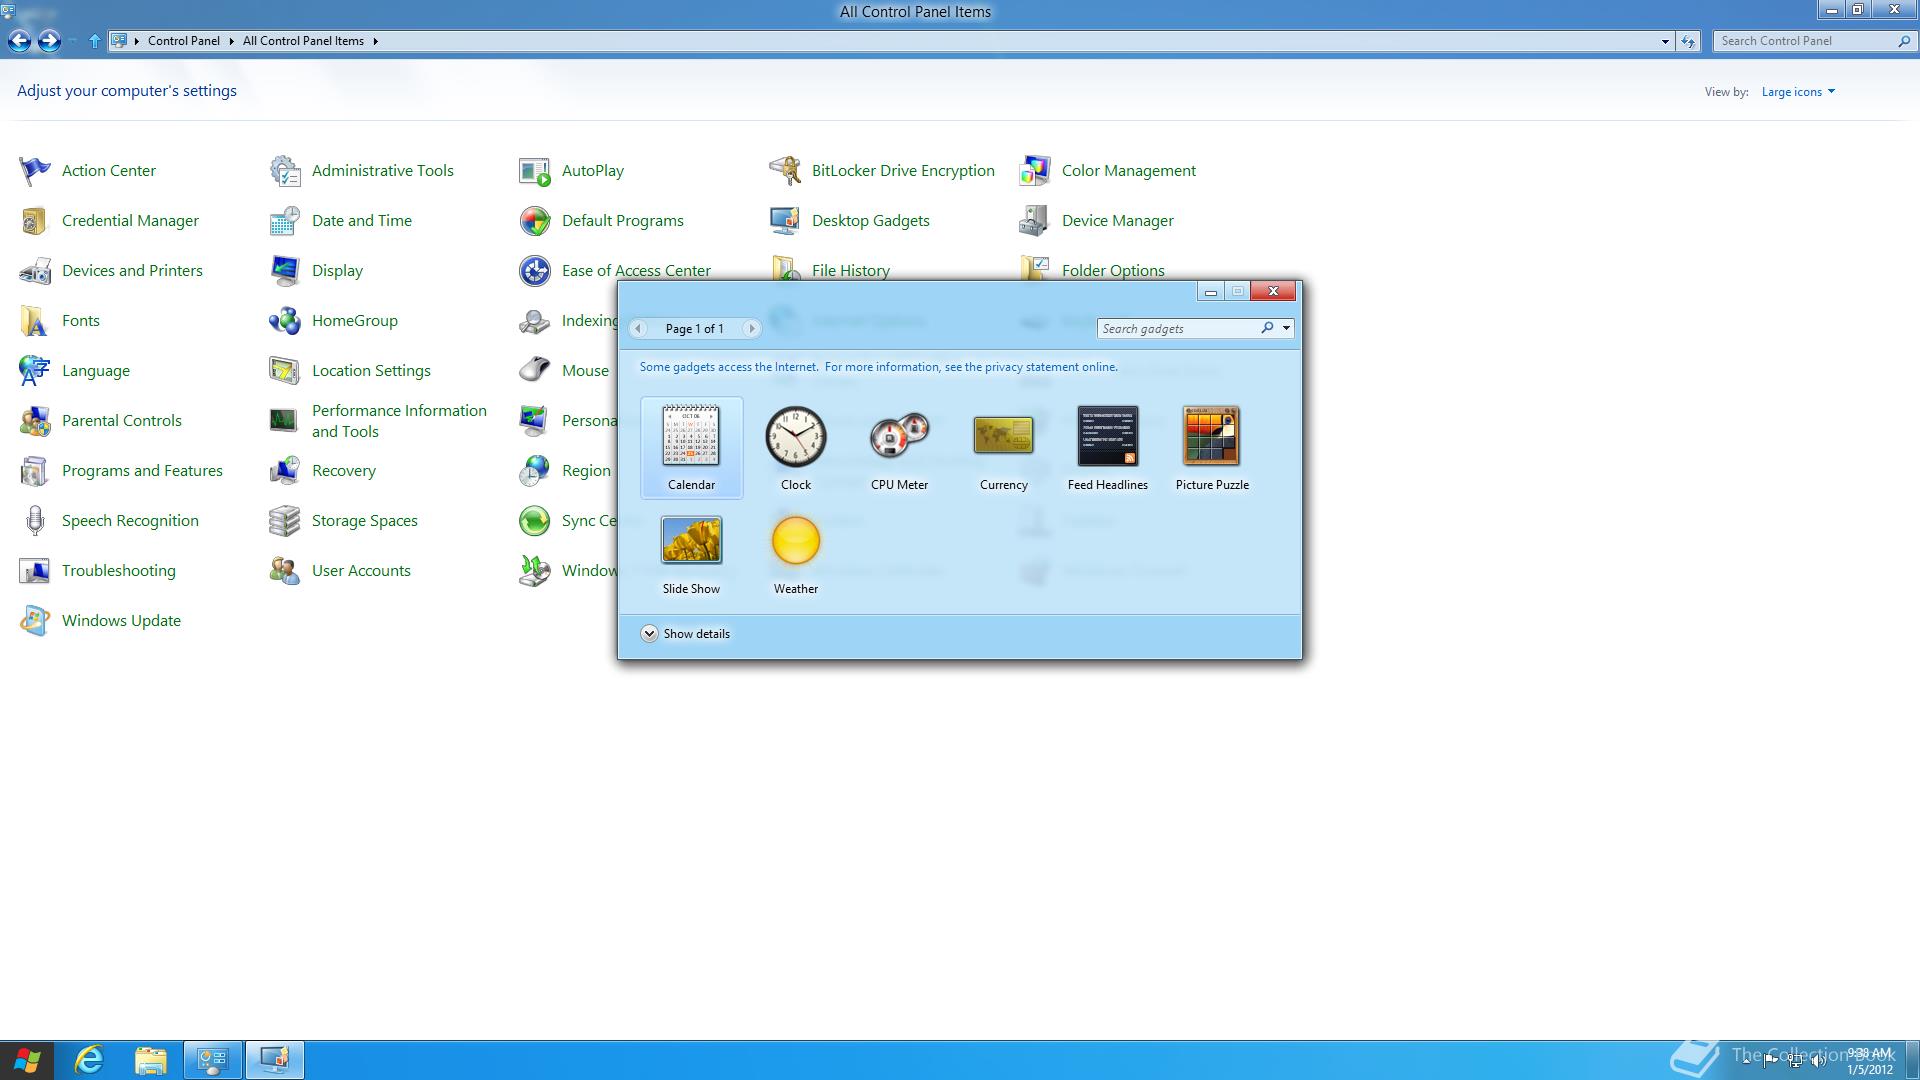Open Recovery link
This screenshot has width=1920, height=1080.
tap(344, 471)
